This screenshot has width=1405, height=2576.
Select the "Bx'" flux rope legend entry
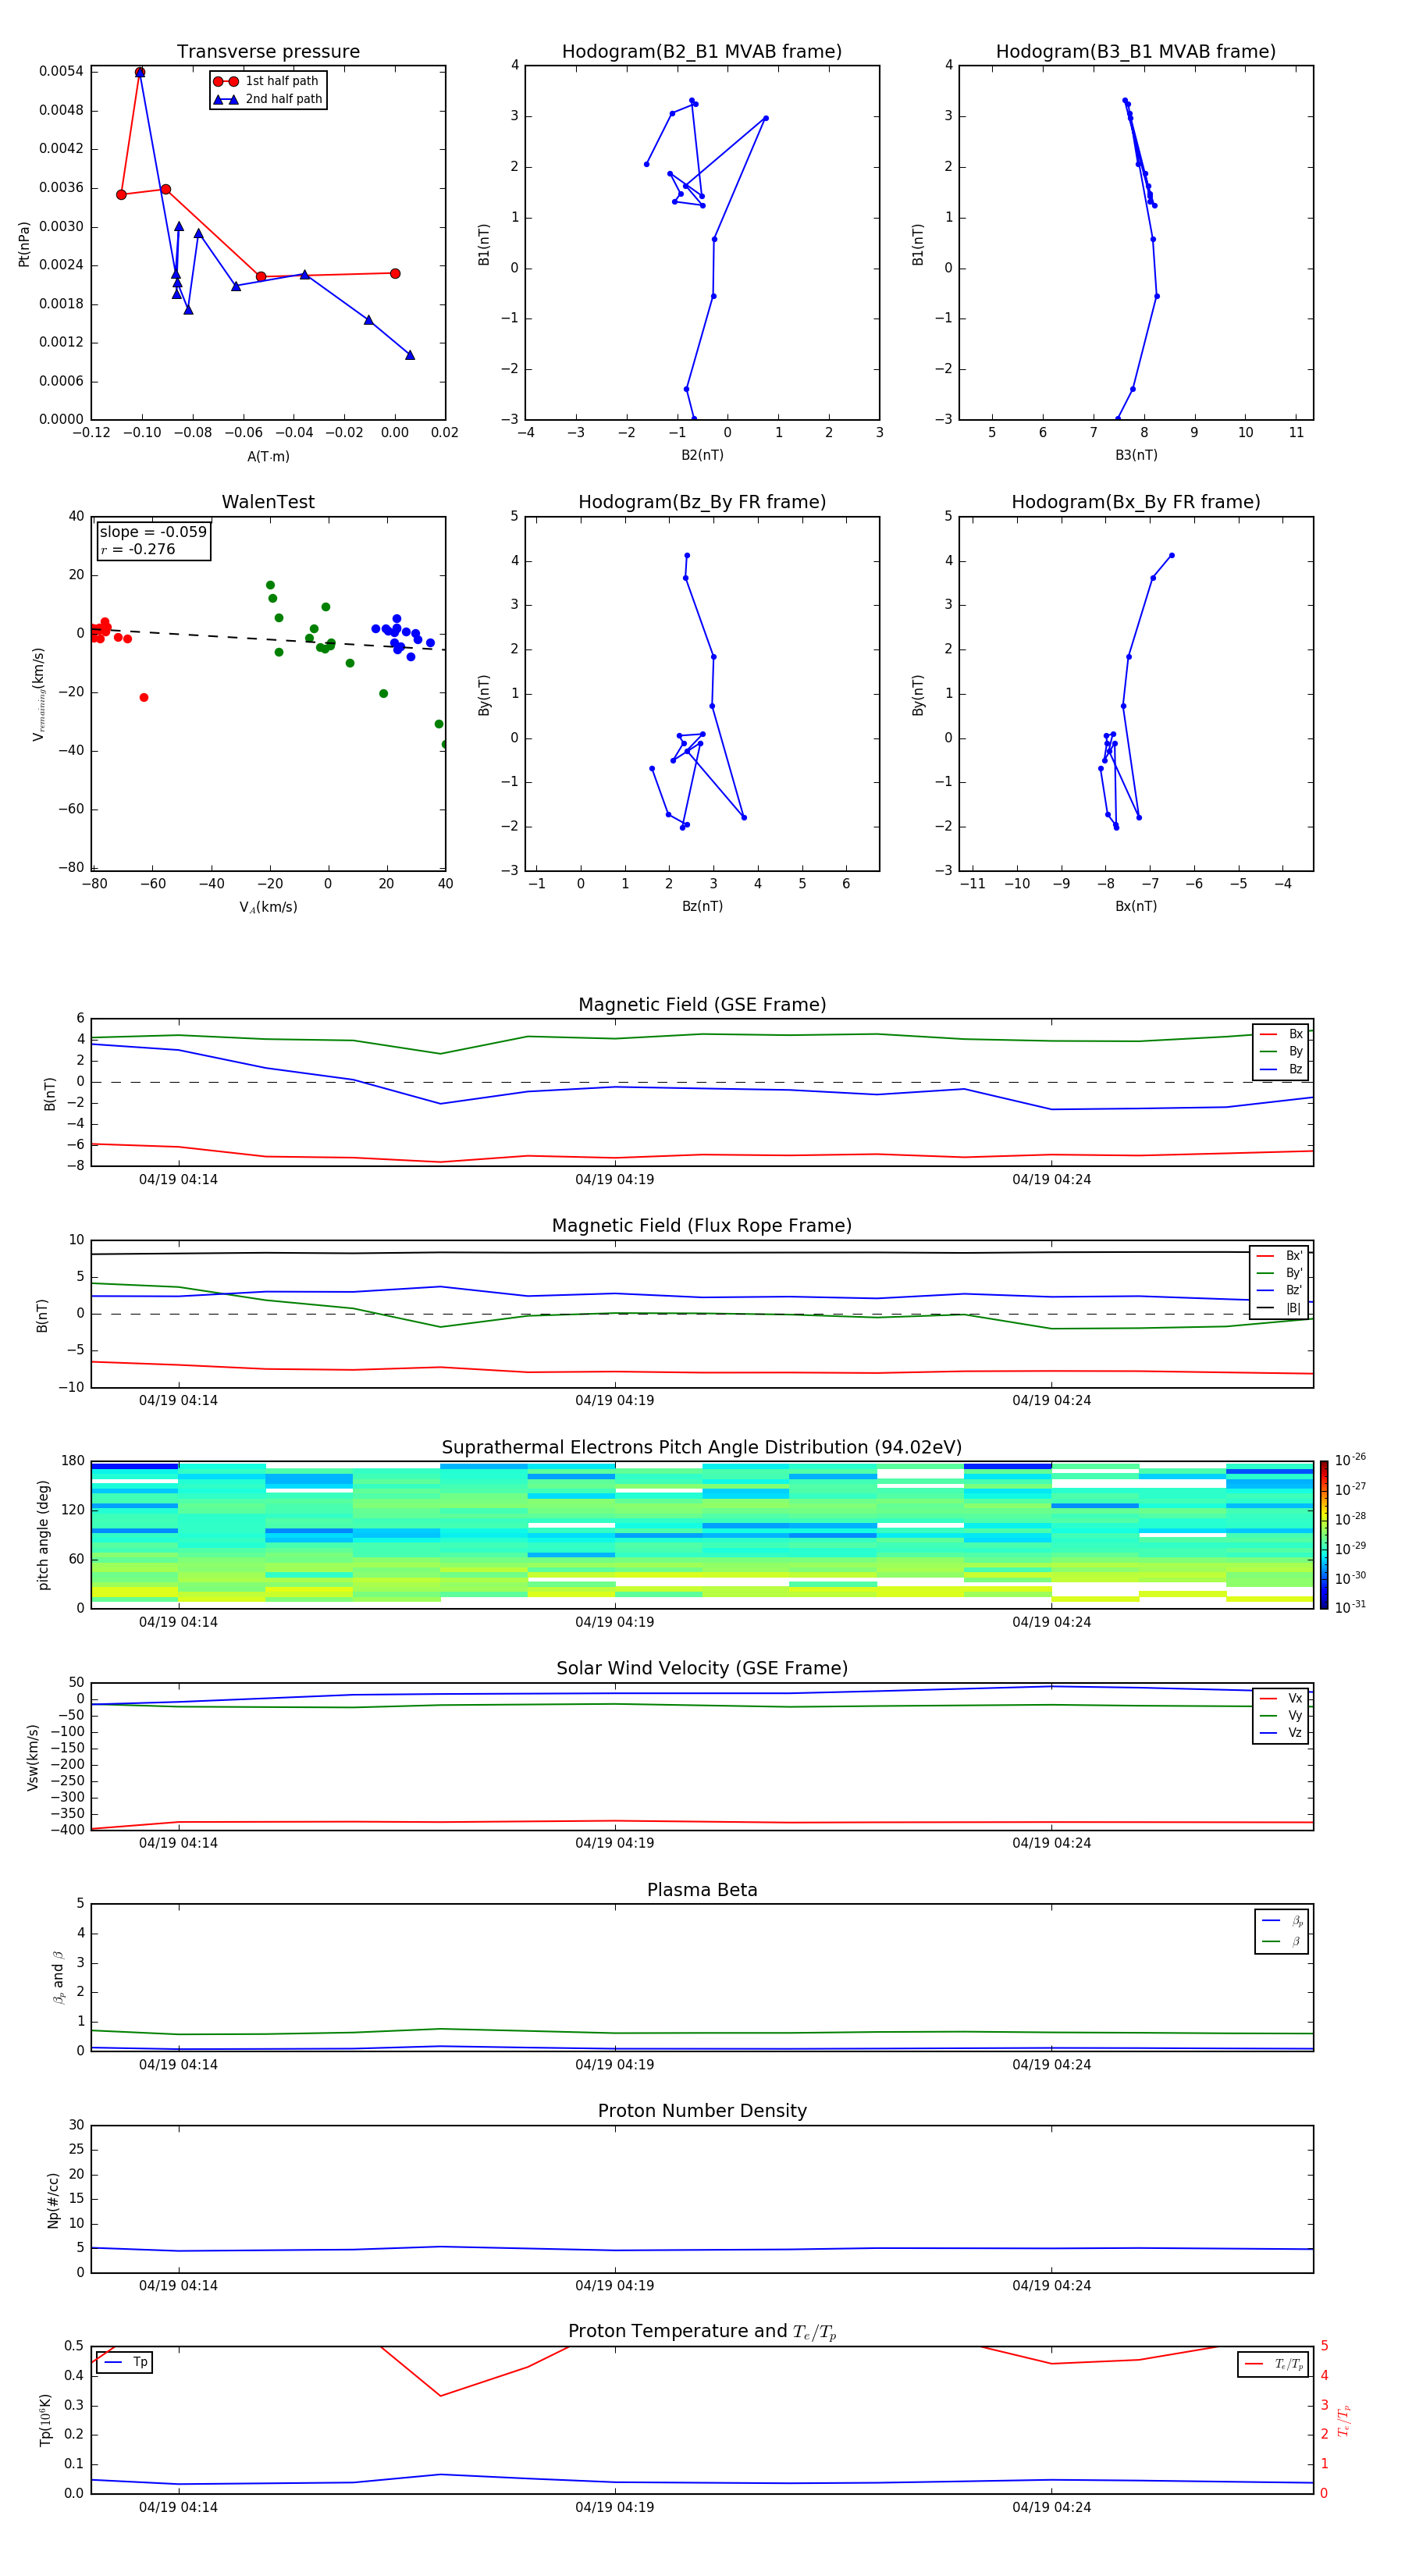pos(1279,1256)
